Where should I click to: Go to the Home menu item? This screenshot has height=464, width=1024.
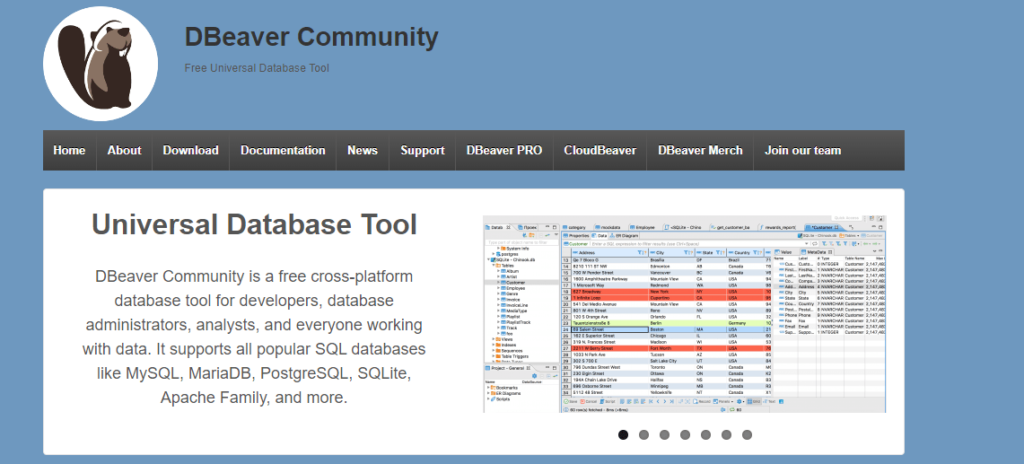69,150
